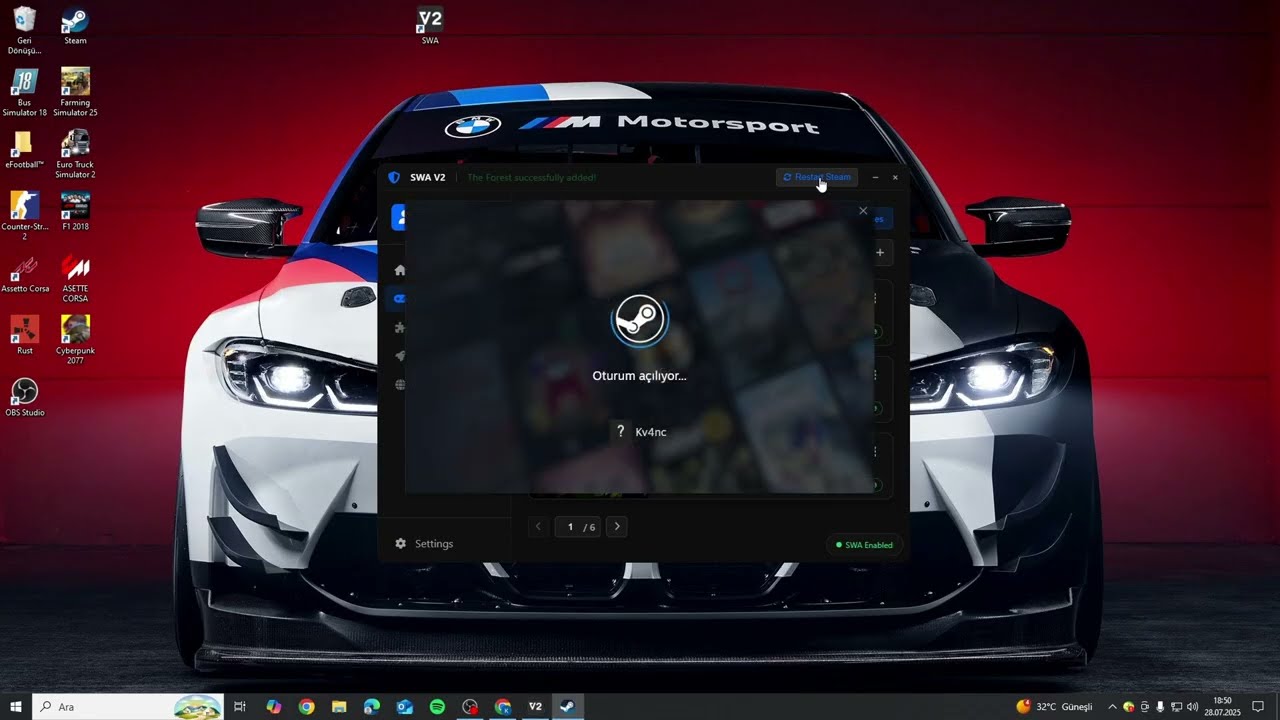Click the Kv4nc username text
The image size is (1280, 720).
tap(650, 432)
